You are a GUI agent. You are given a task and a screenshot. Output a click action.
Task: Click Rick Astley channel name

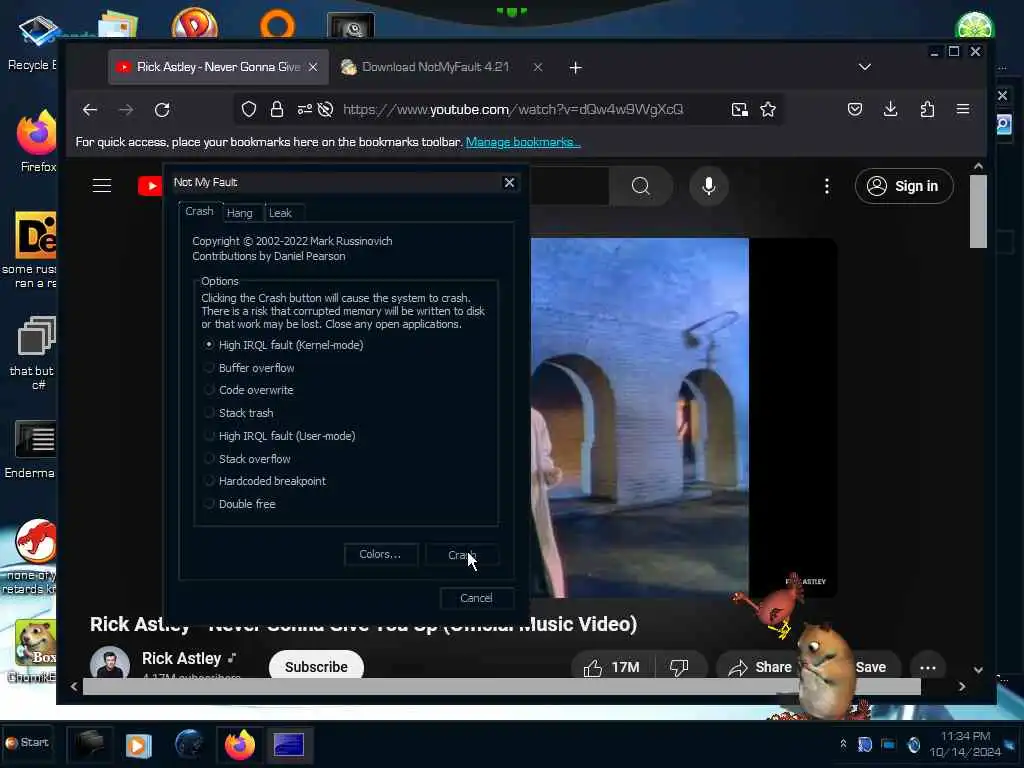click(x=182, y=658)
